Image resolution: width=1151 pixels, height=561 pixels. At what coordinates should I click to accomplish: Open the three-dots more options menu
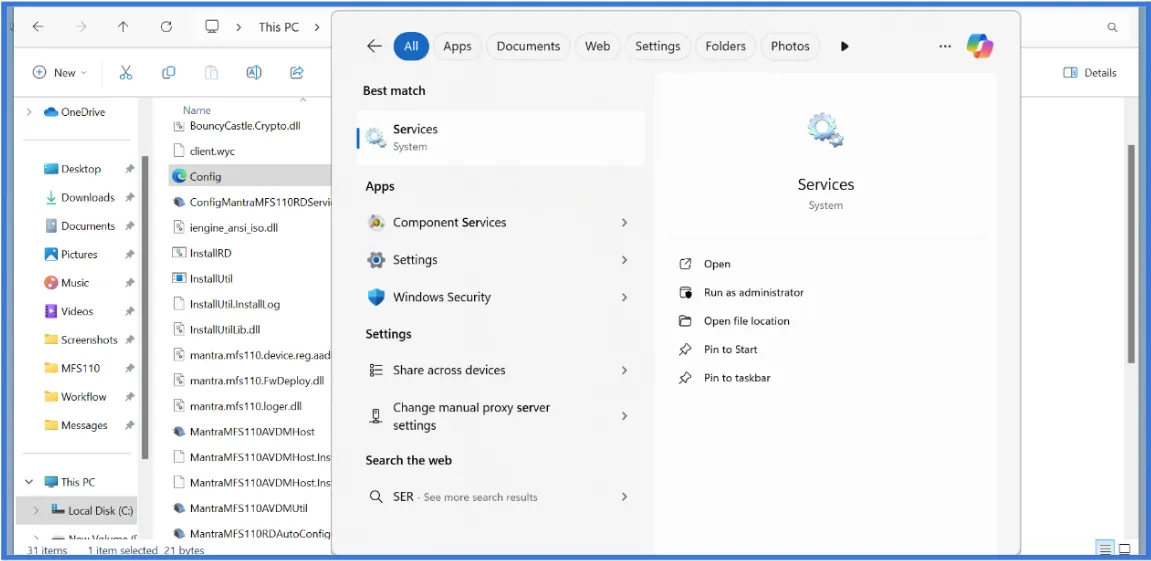click(945, 46)
